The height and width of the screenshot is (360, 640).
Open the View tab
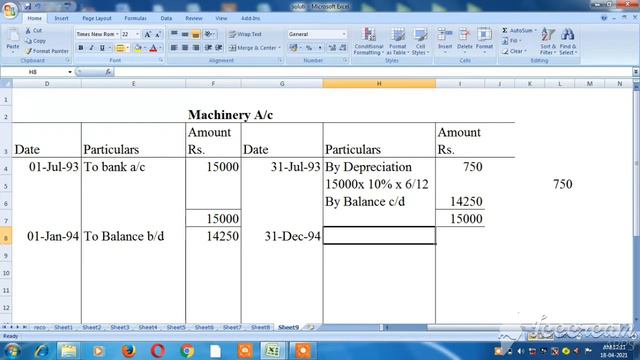click(221, 18)
